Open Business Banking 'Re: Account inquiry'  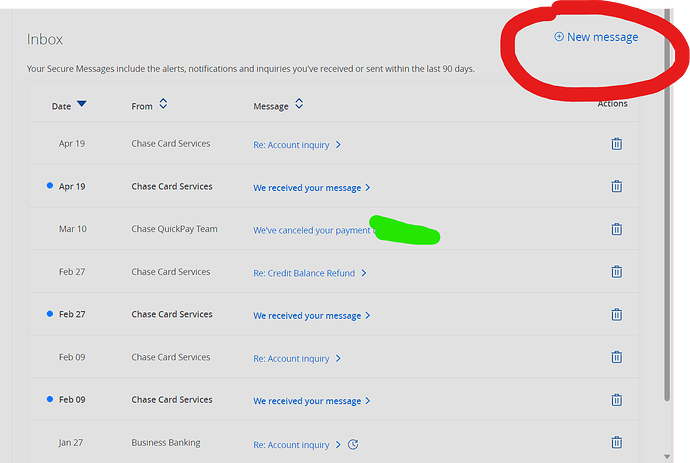(291, 444)
